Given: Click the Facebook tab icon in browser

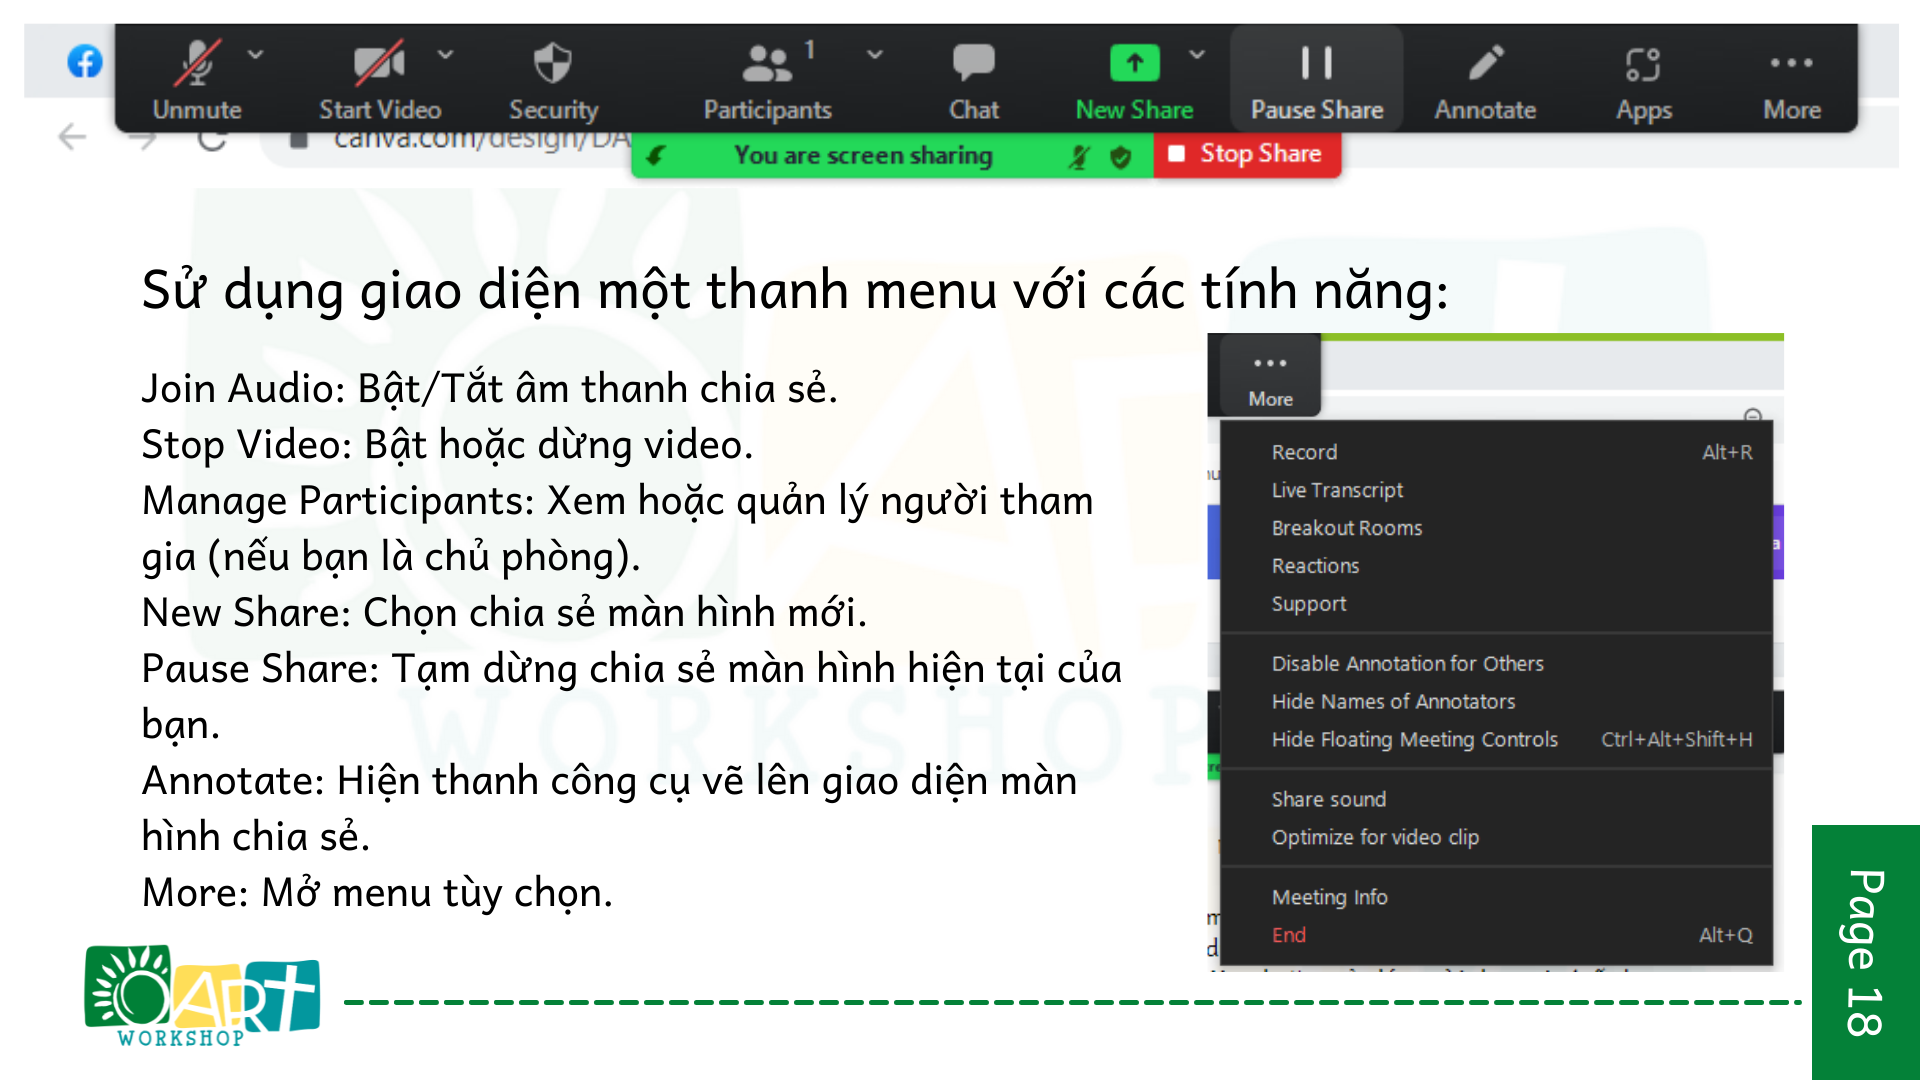Looking at the screenshot, I should click(85, 62).
